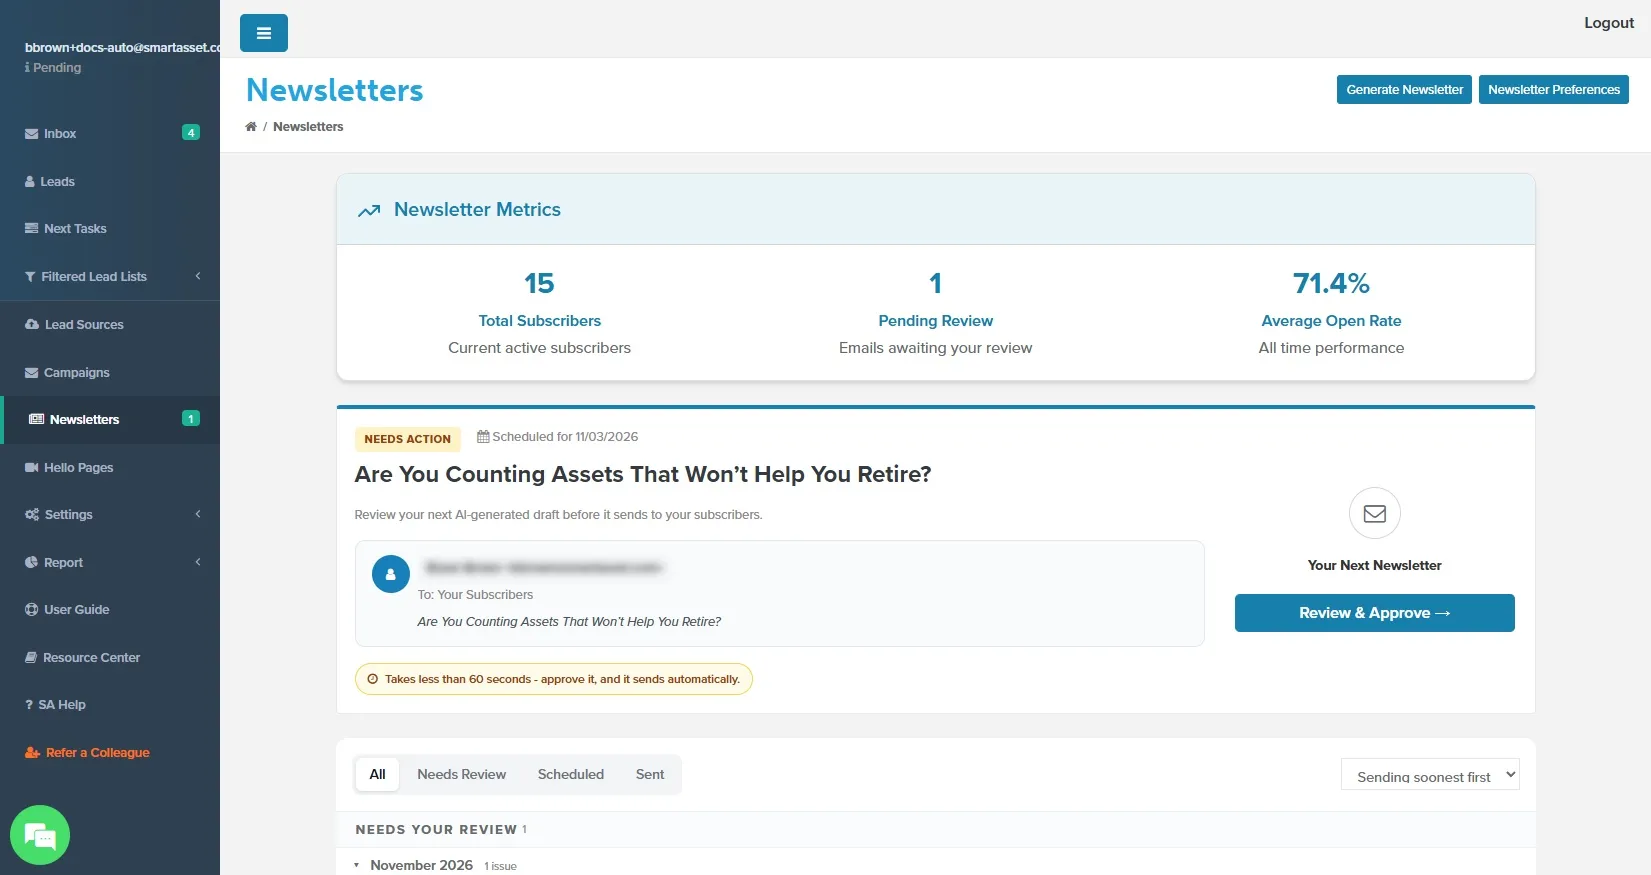Click Review & Approve button

pos(1375,613)
